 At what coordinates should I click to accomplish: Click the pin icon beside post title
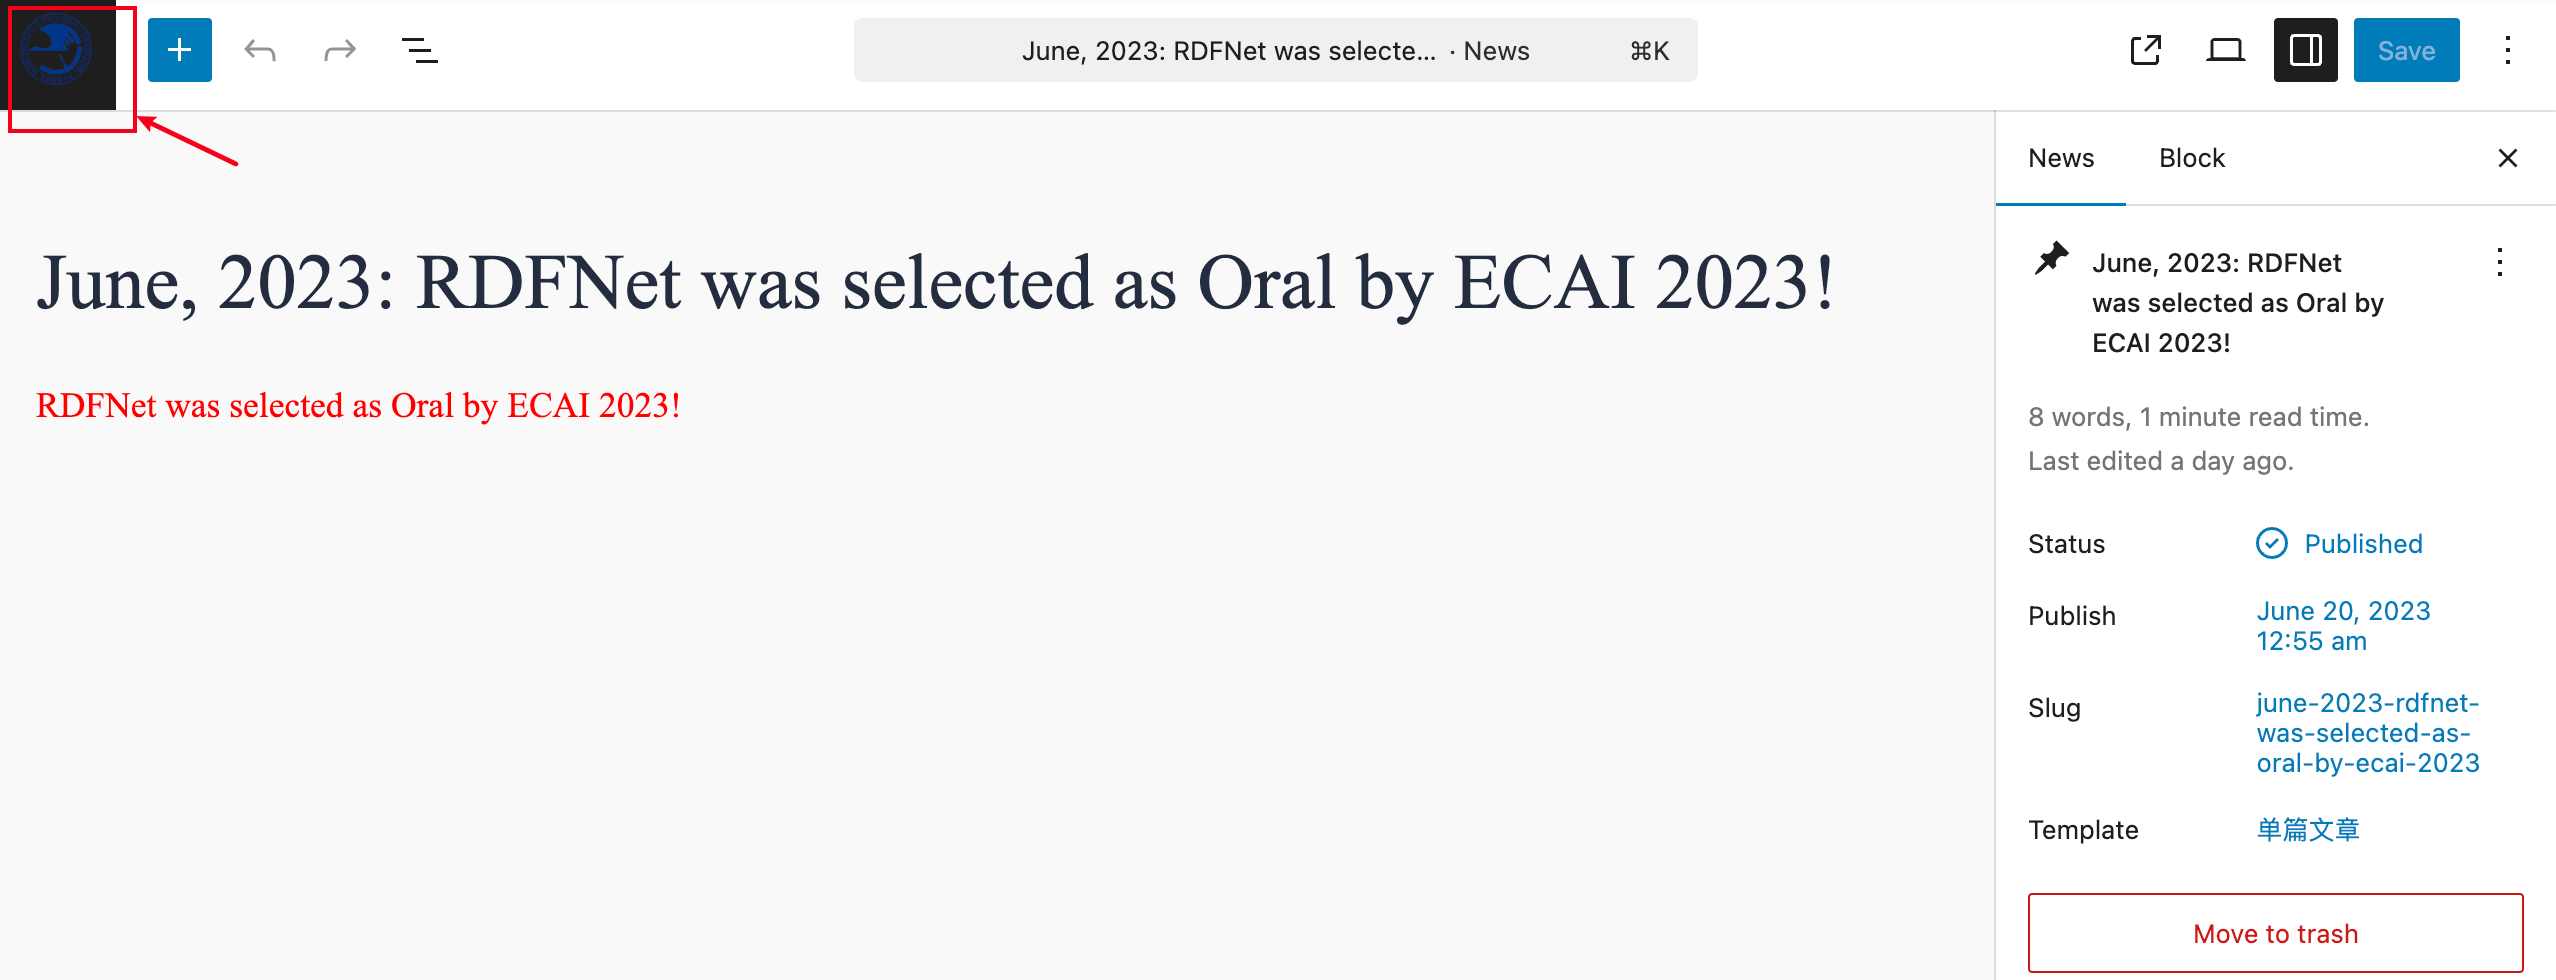coord(2052,260)
